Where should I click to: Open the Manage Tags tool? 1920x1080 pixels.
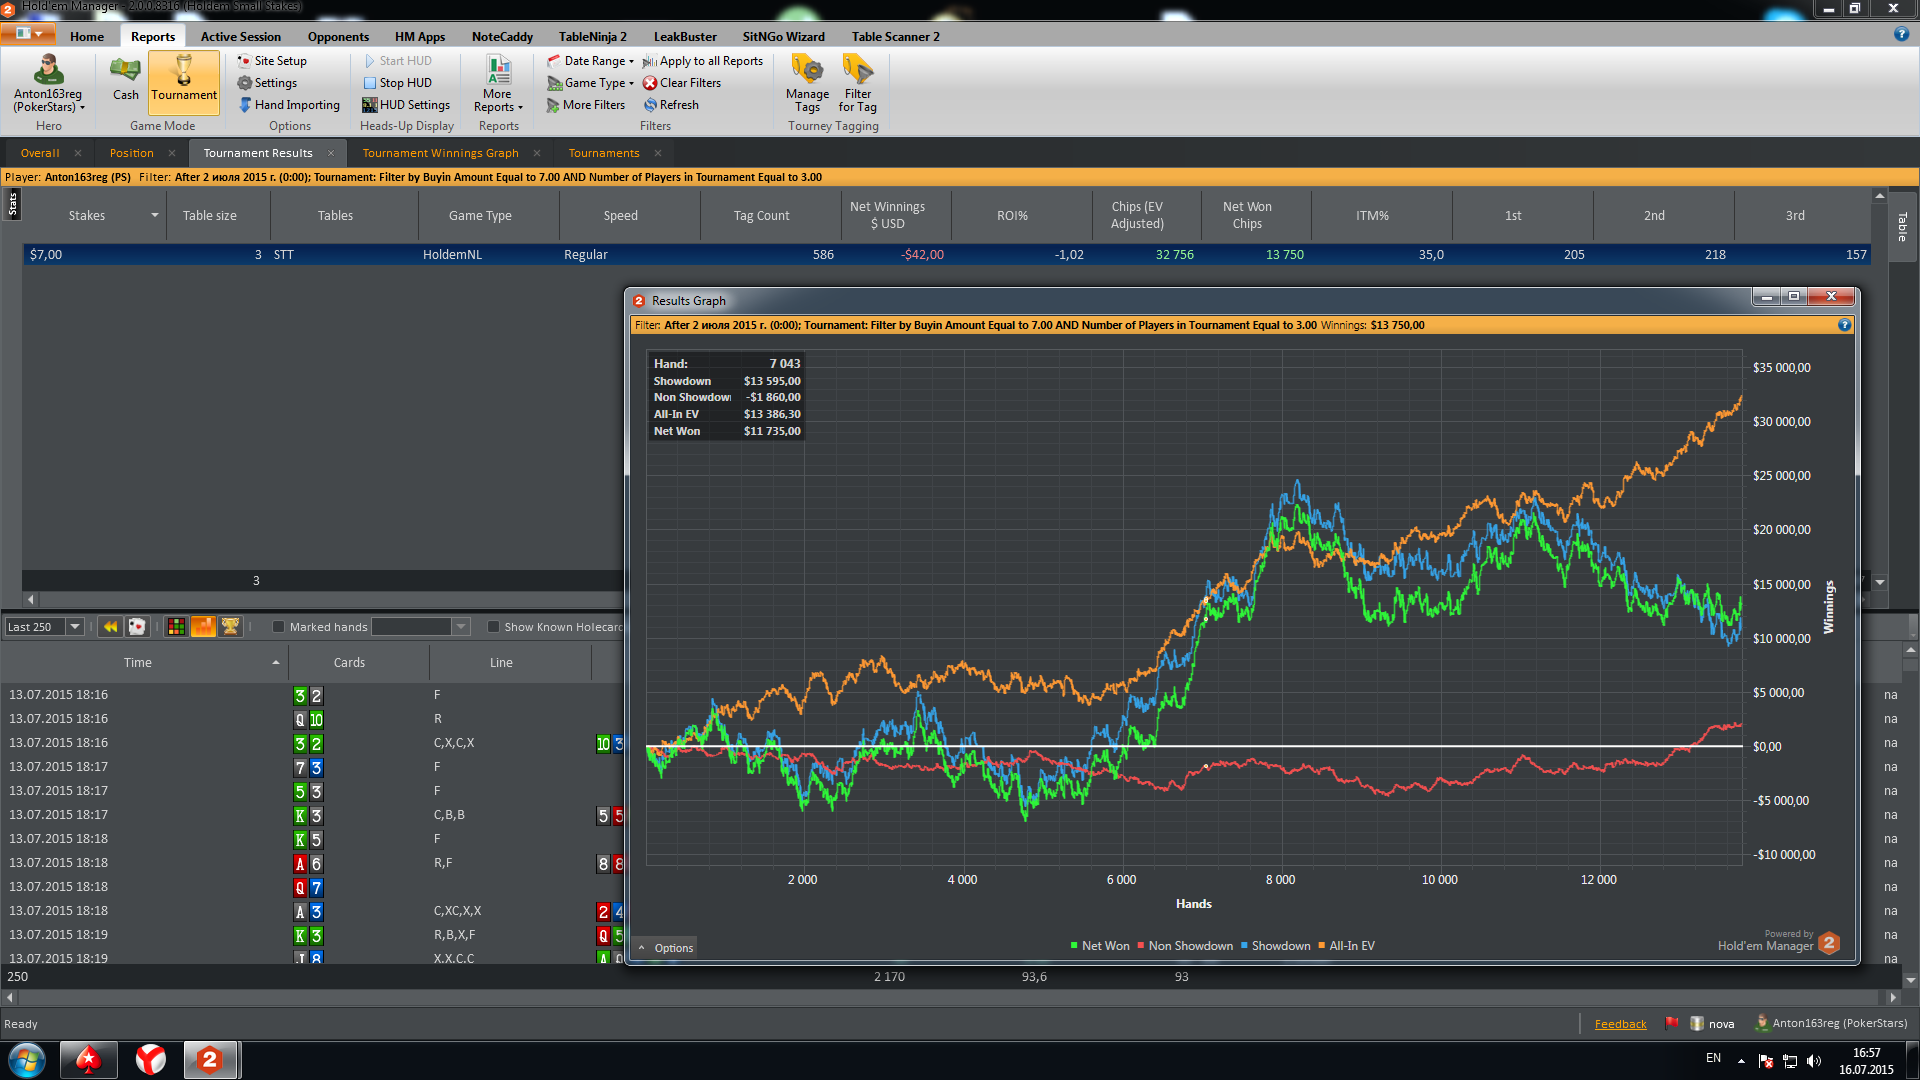click(807, 84)
